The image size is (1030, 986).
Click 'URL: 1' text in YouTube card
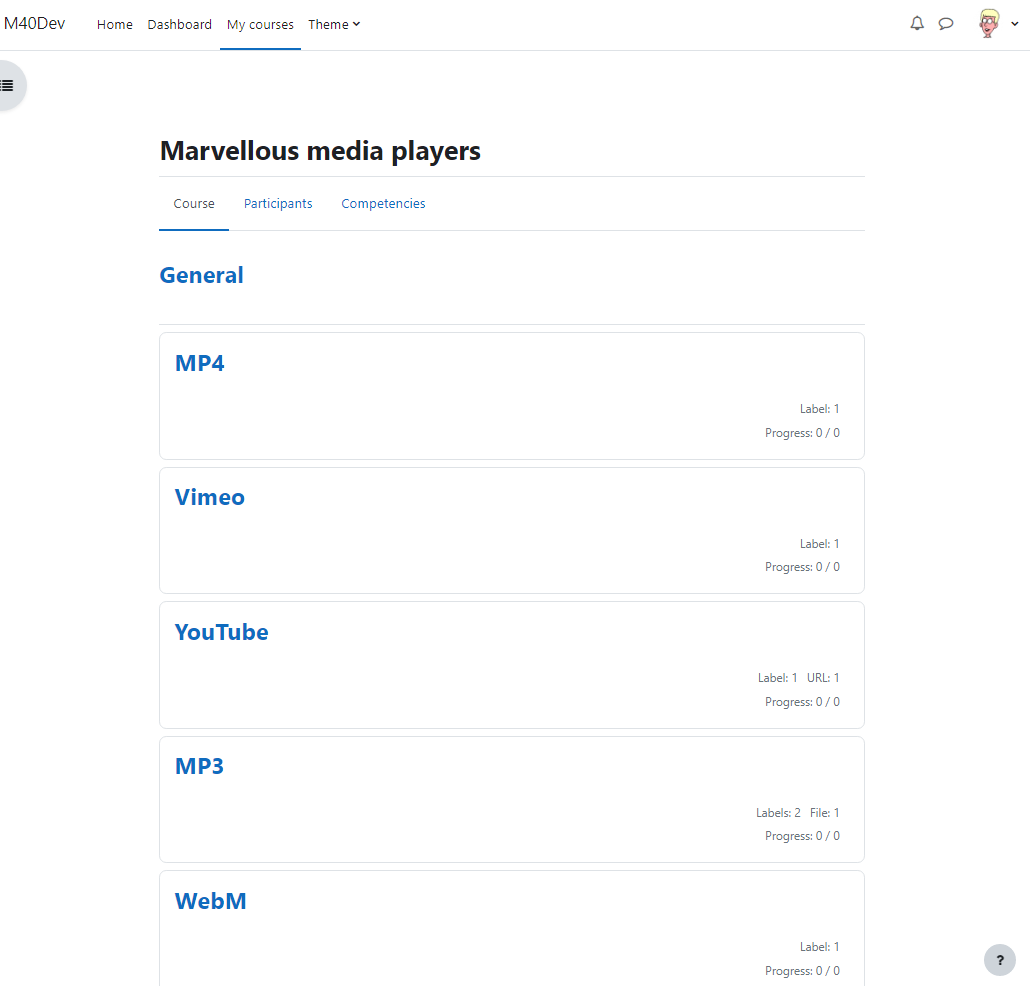tap(823, 678)
